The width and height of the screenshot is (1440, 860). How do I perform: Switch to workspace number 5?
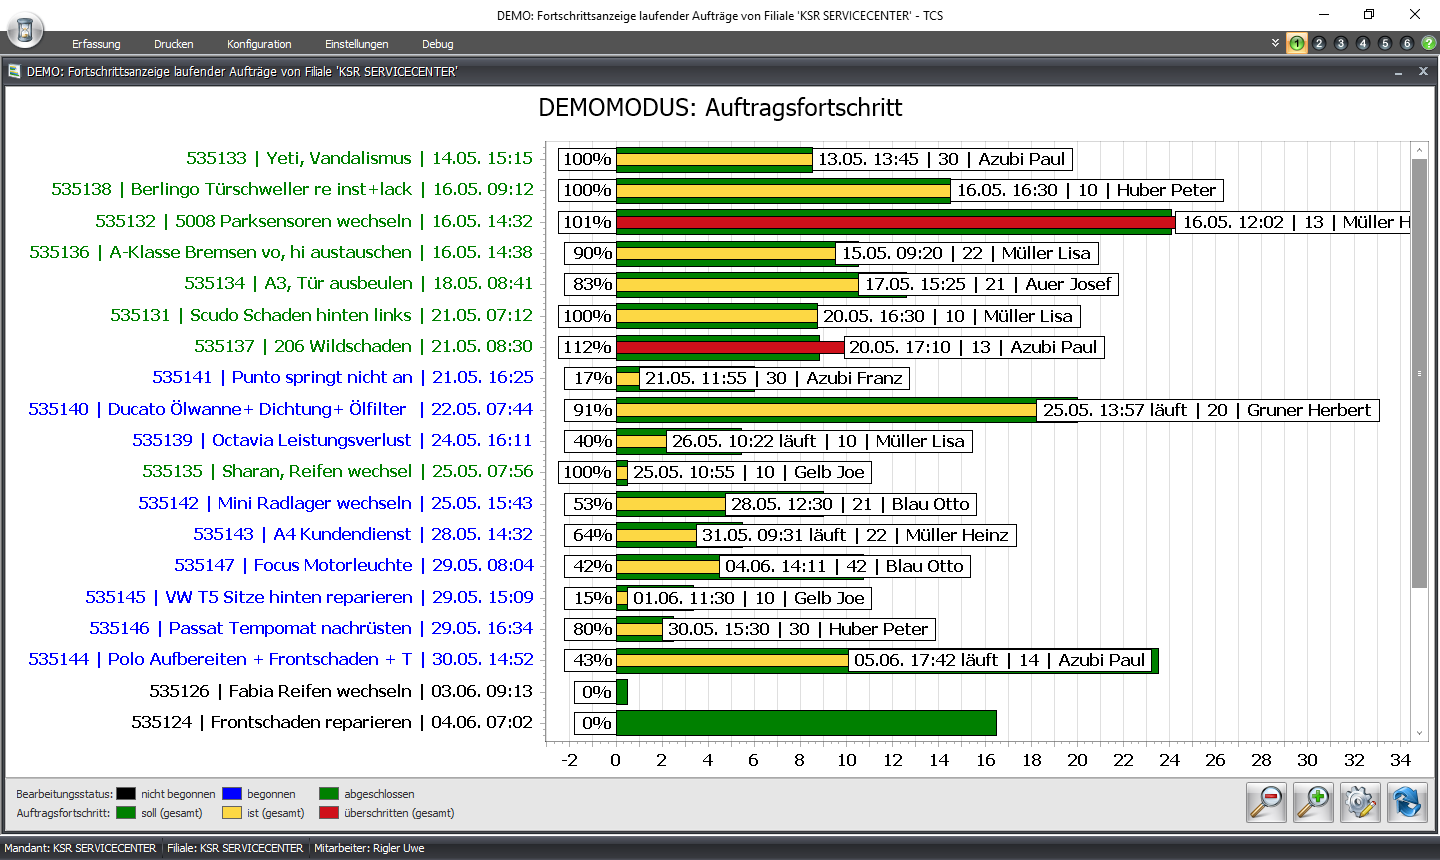click(1385, 43)
